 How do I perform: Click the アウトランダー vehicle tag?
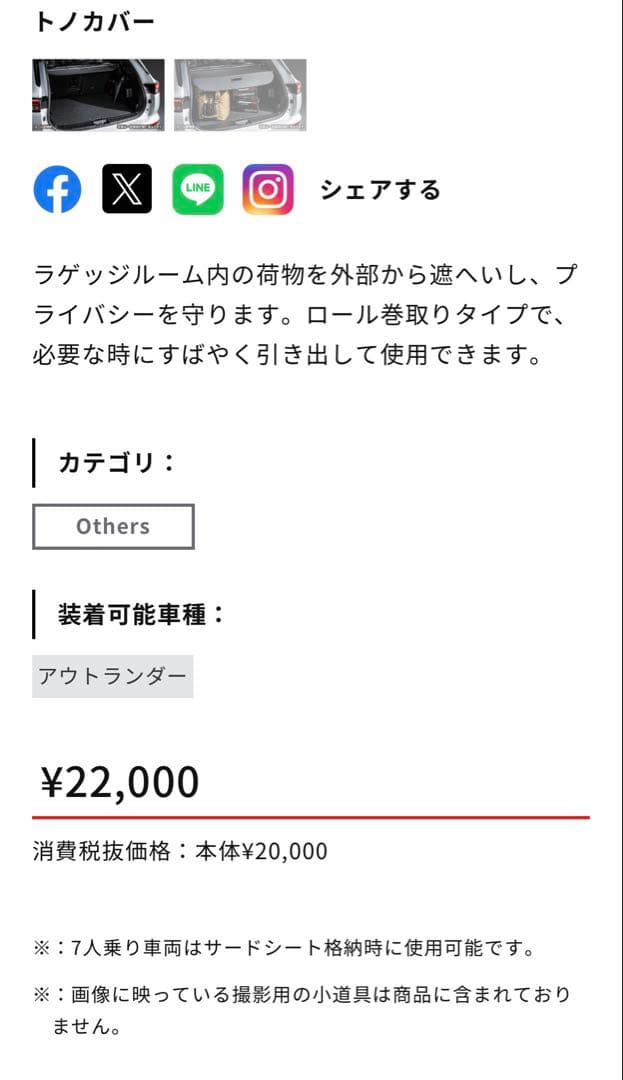point(113,675)
